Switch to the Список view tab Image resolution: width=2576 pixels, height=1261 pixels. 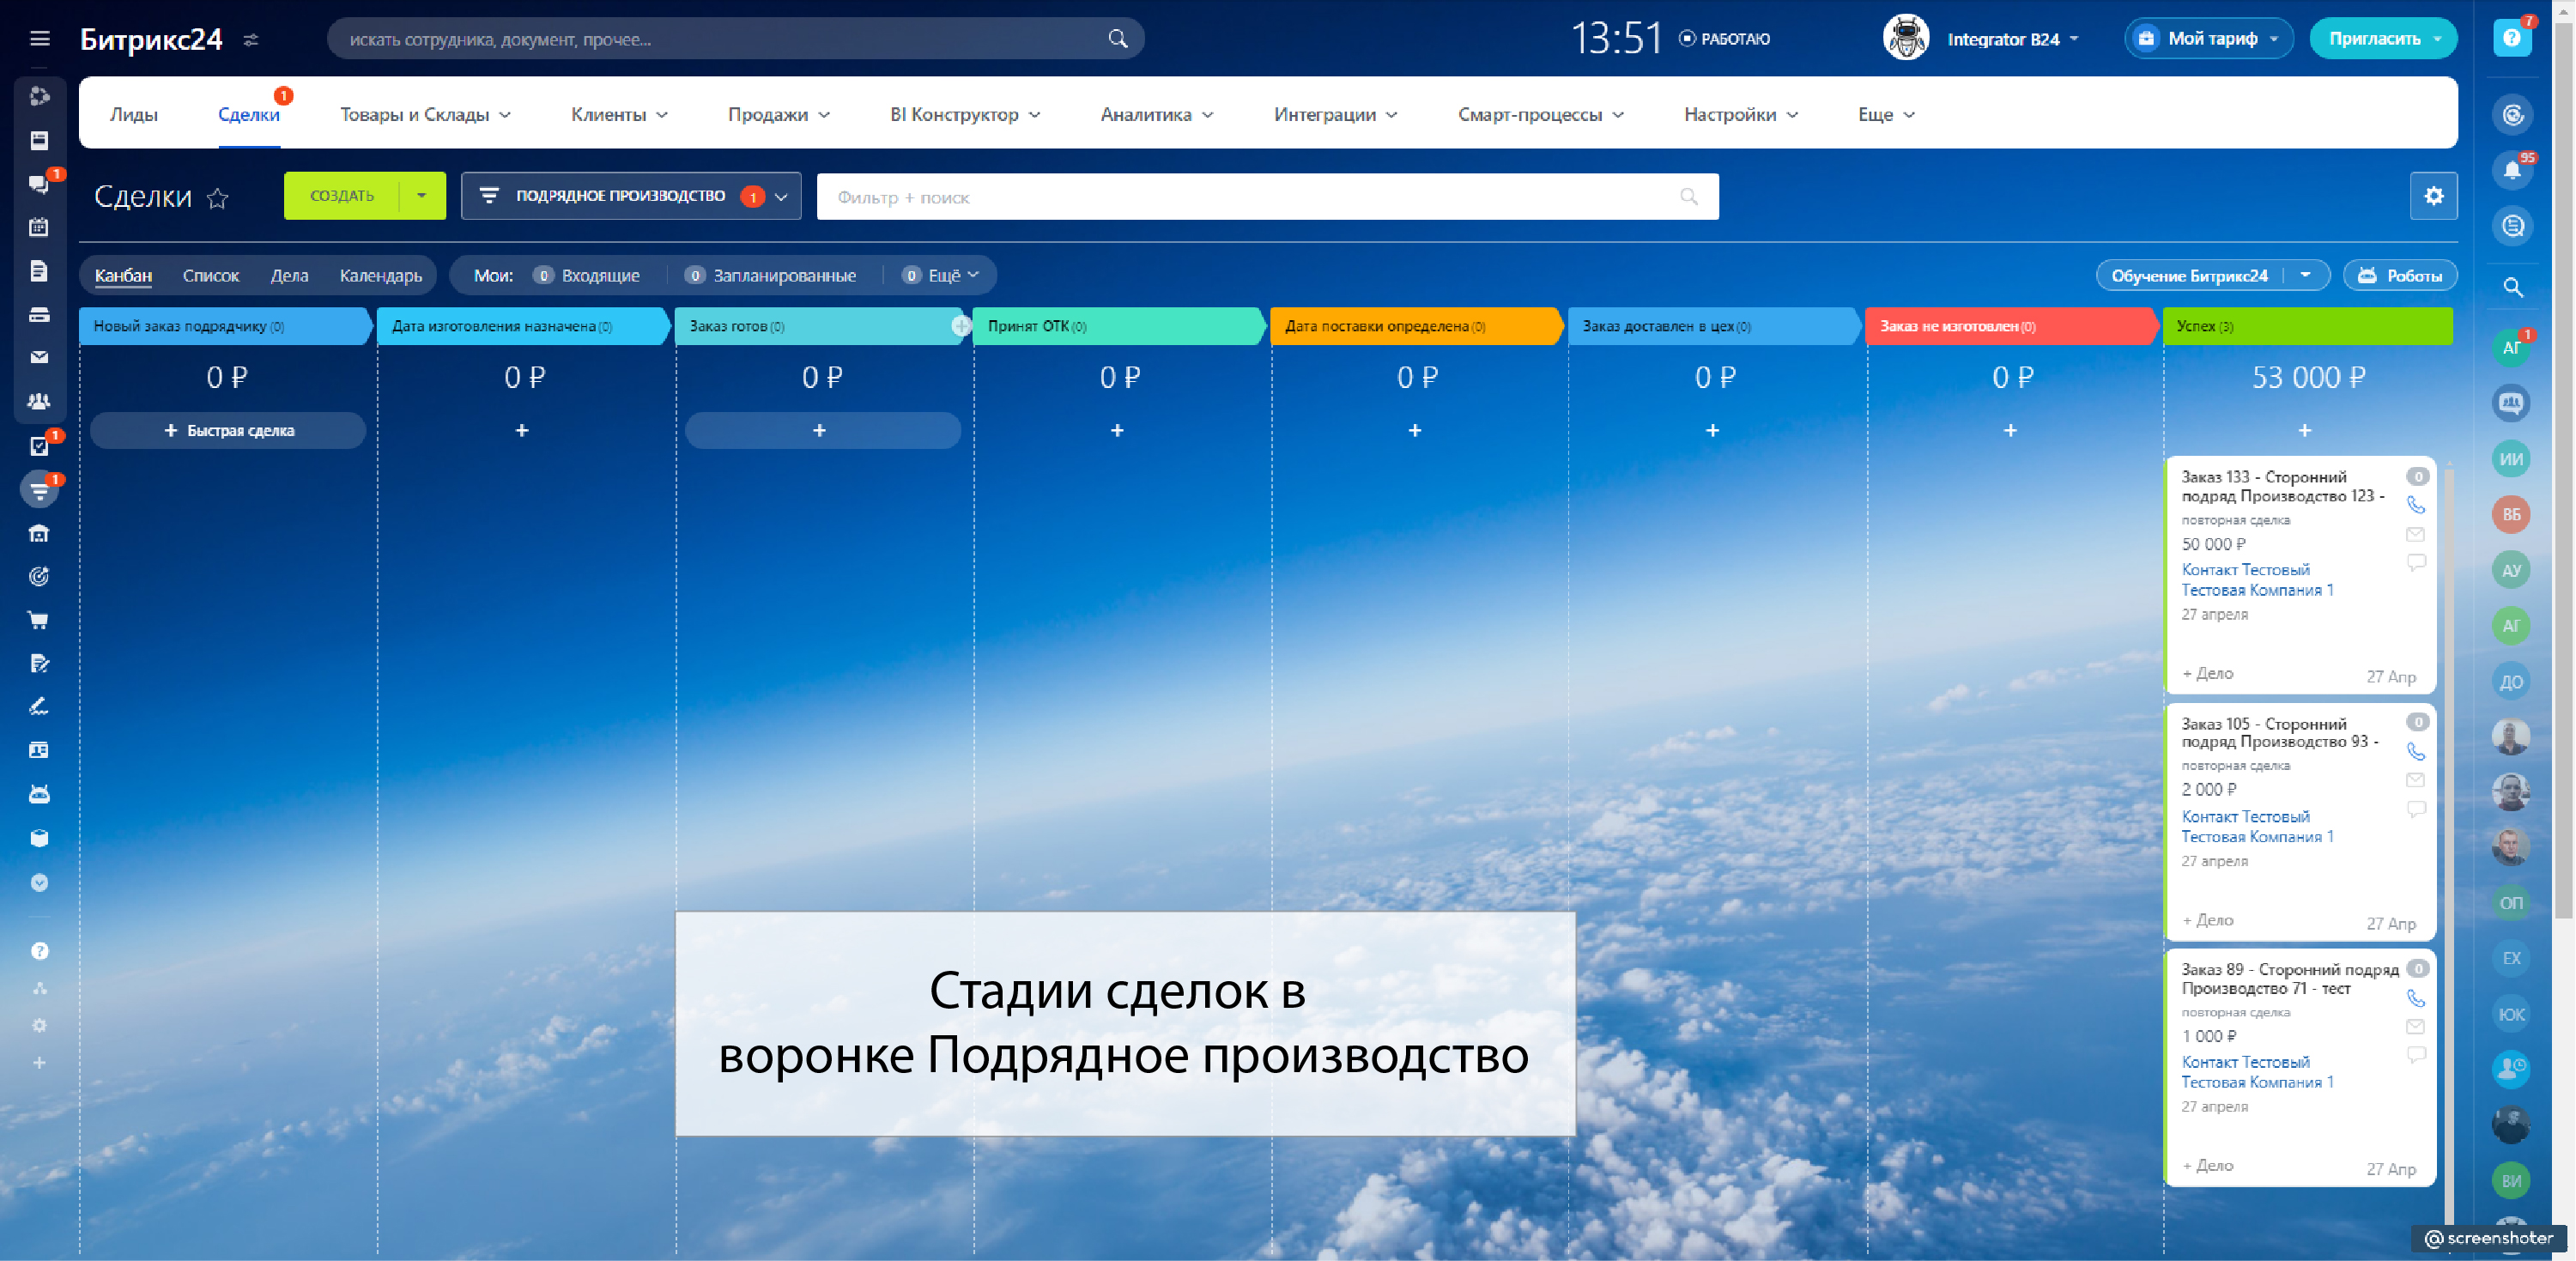pos(210,275)
